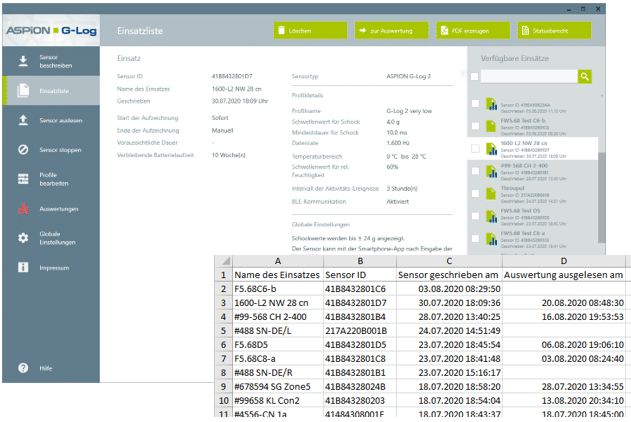Click spreadsheet cell 'F5.68D5'
The width and height of the screenshot is (631, 422).
[x=278, y=345]
